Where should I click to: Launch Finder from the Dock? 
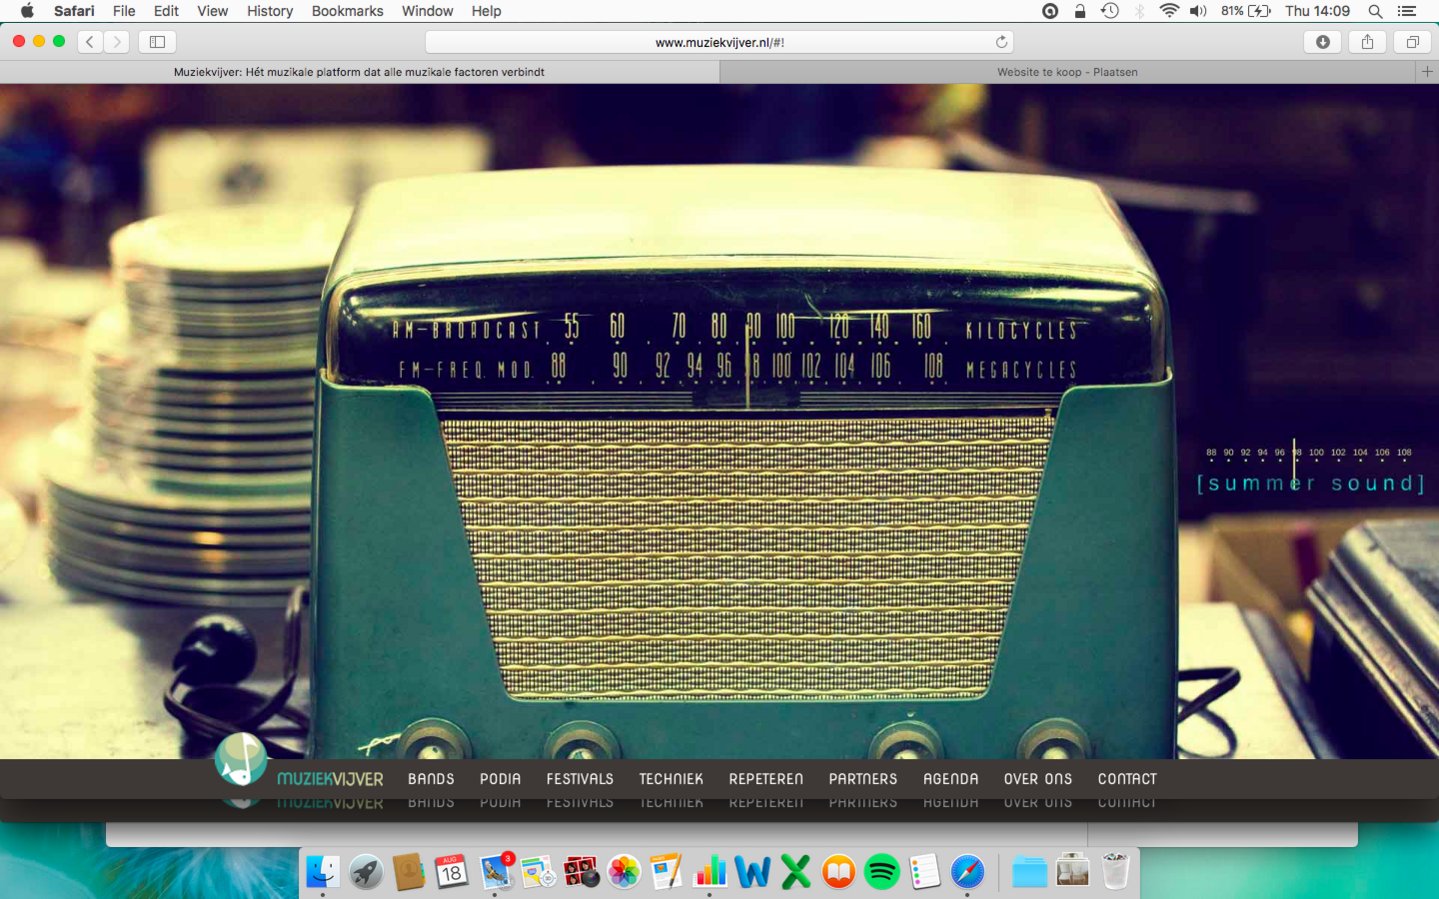click(x=322, y=872)
